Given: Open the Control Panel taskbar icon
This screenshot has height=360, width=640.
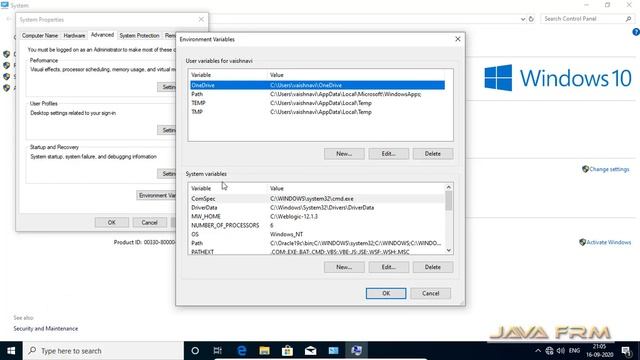Looking at the screenshot, I should (x=333, y=351).
